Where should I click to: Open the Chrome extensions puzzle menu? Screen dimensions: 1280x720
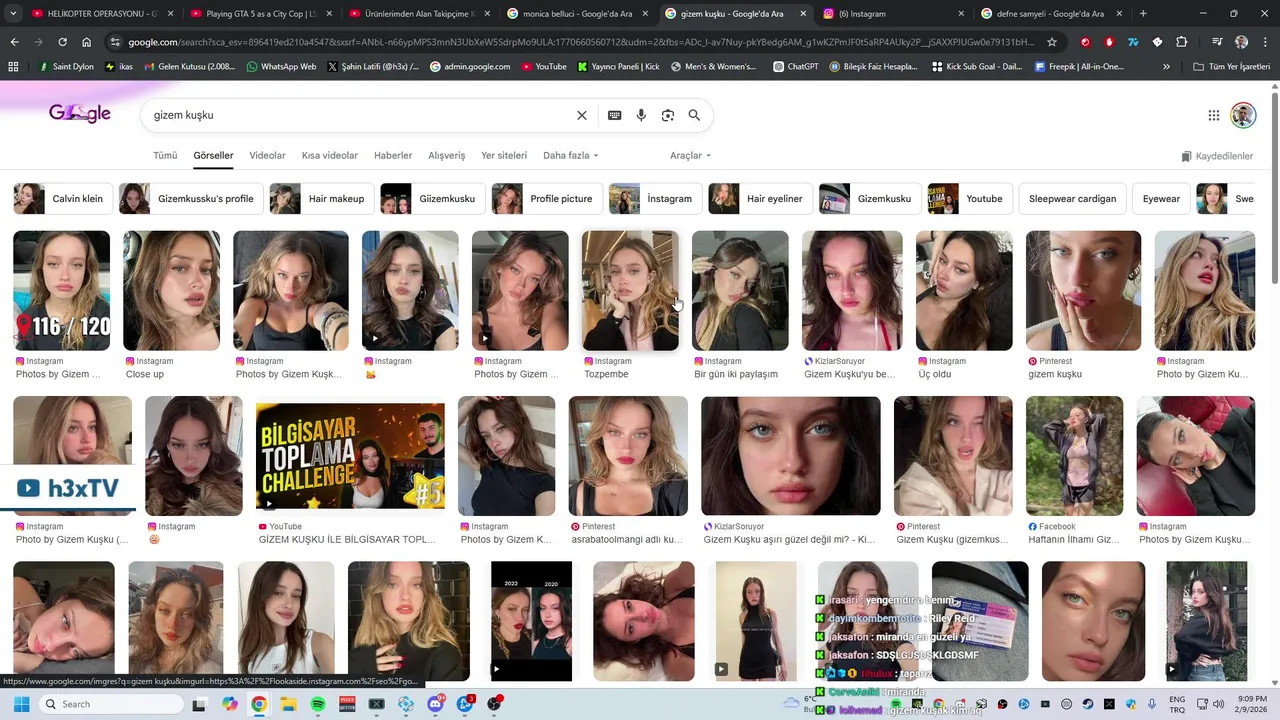1182,42
